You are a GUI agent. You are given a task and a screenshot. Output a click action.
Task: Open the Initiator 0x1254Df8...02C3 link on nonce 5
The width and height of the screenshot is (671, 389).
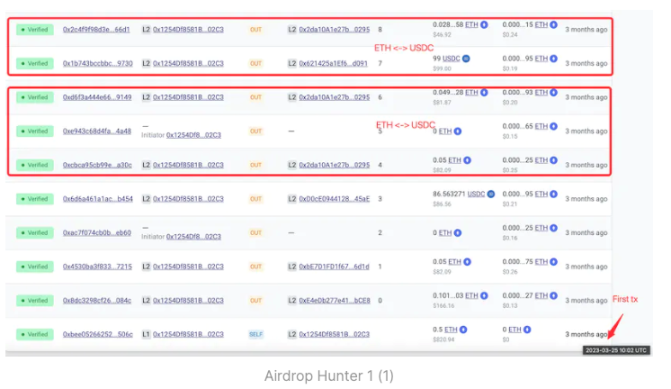click(x=193, y=135)
